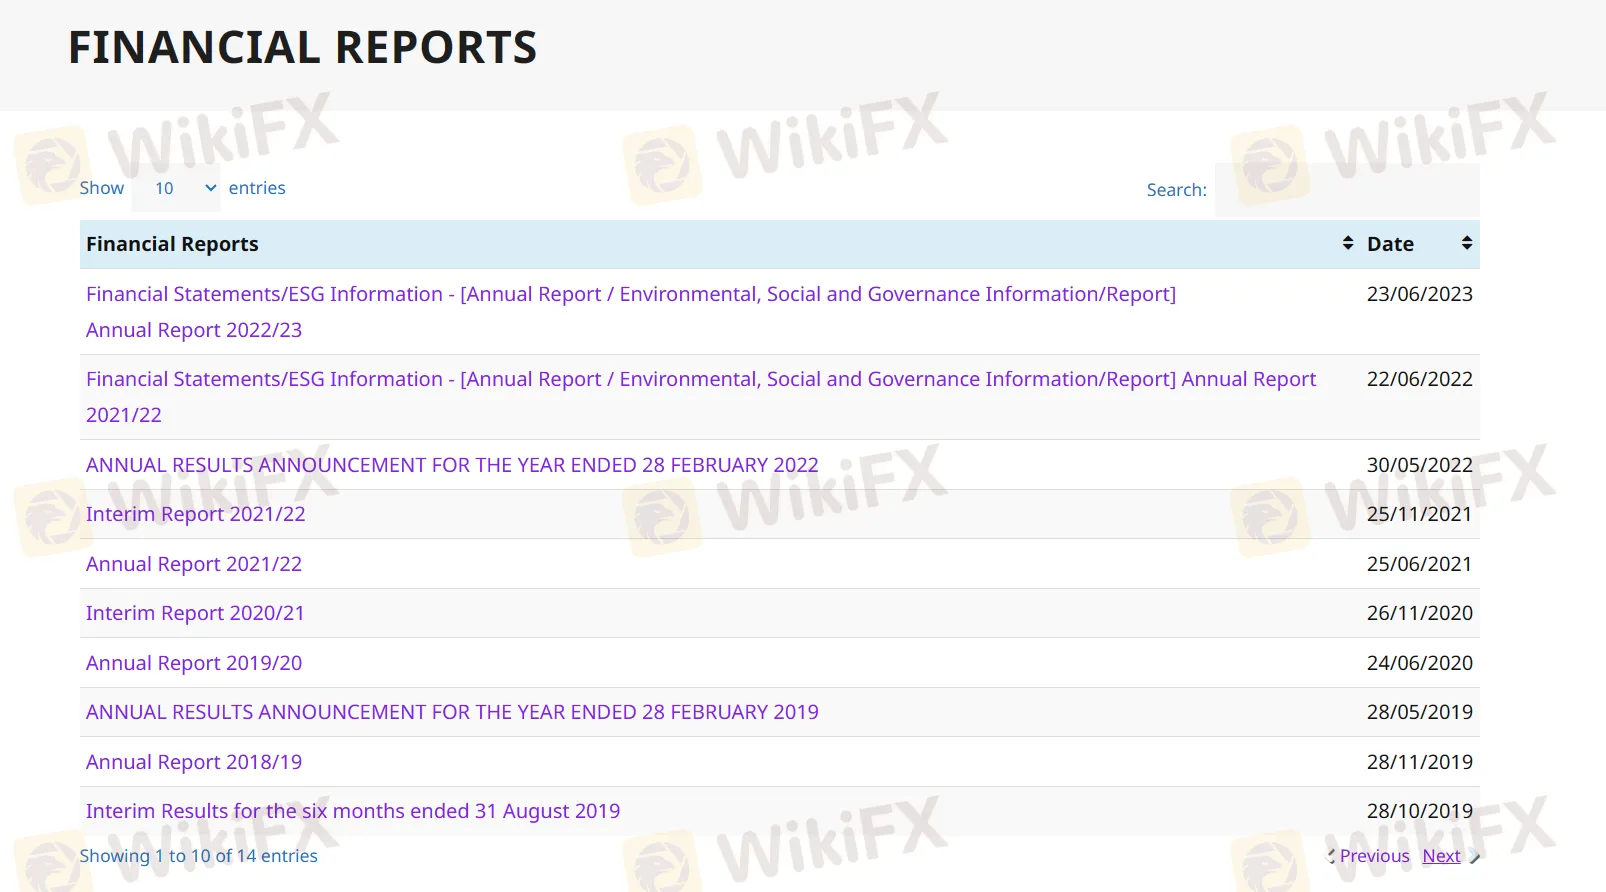
Task: Click the date 28/11/2019 cell
Action: tap(1420, 762)
